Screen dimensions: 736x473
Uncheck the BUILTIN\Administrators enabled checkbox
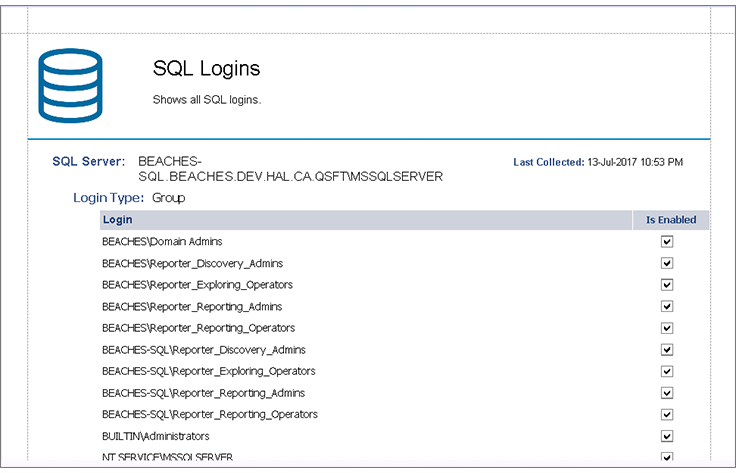667,436
